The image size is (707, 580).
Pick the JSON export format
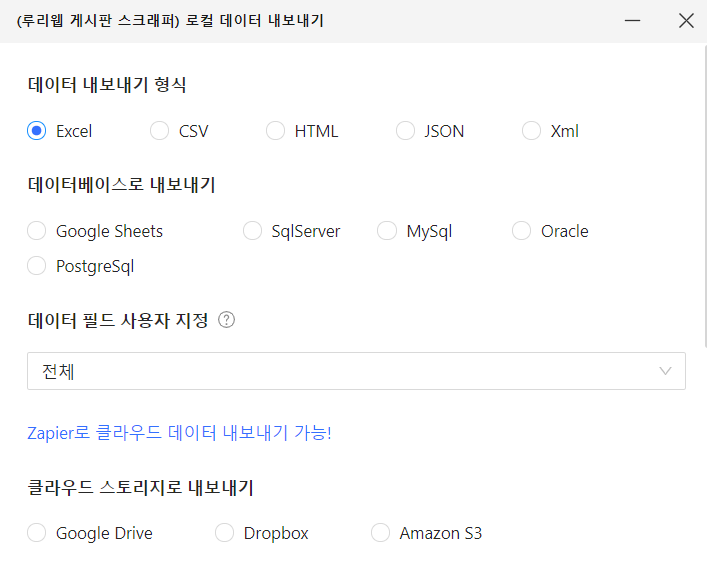[x=405, y=131]
